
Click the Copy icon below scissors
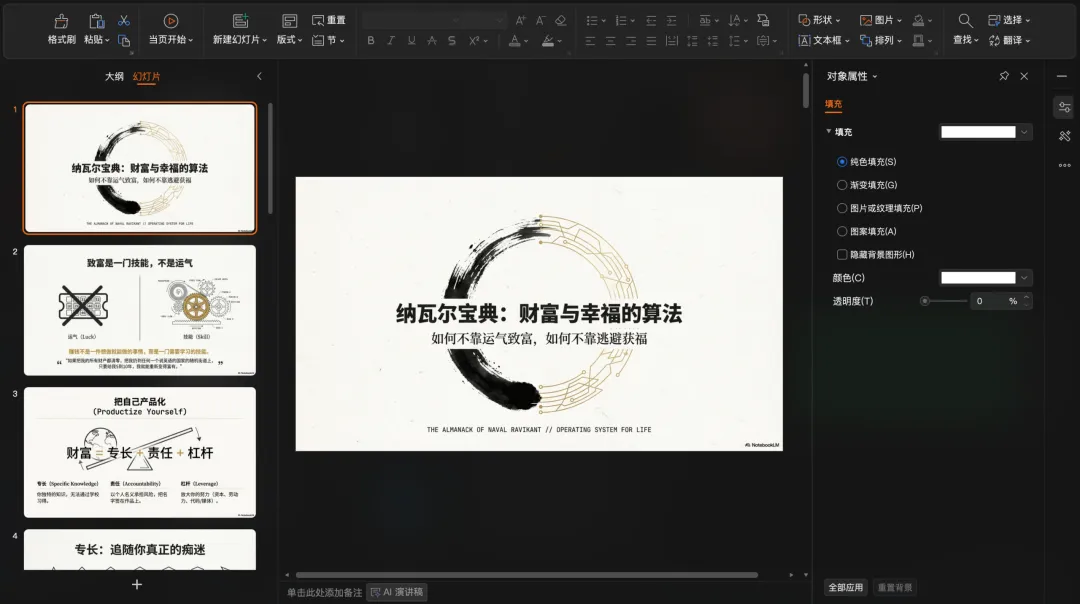click(124, 41)
